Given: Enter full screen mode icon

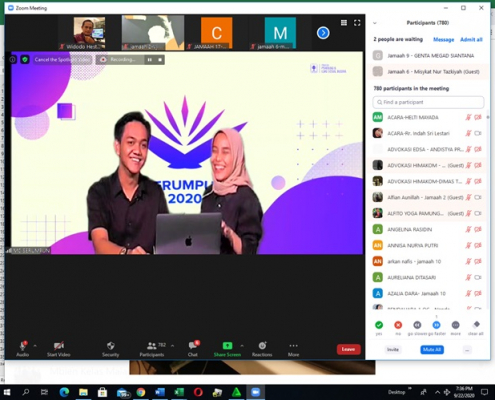Looking at the screenshot, I should pos(357,23).
